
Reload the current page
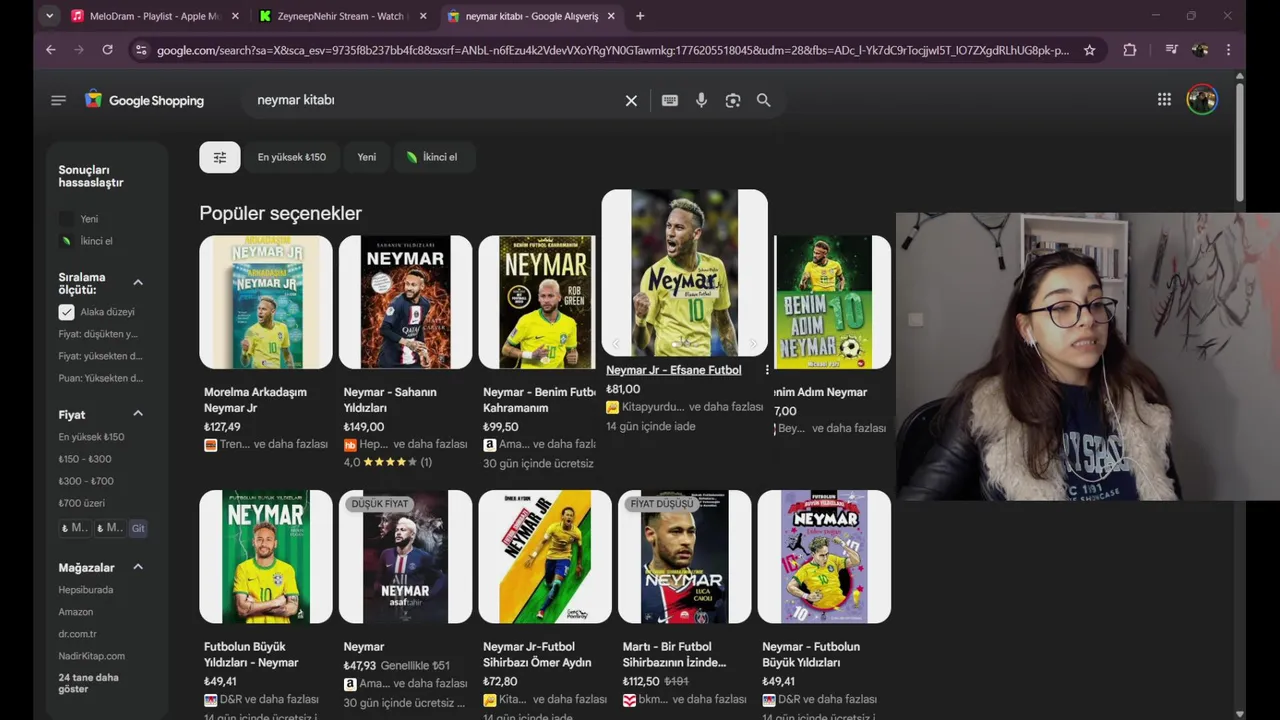(x=107, y=49)
